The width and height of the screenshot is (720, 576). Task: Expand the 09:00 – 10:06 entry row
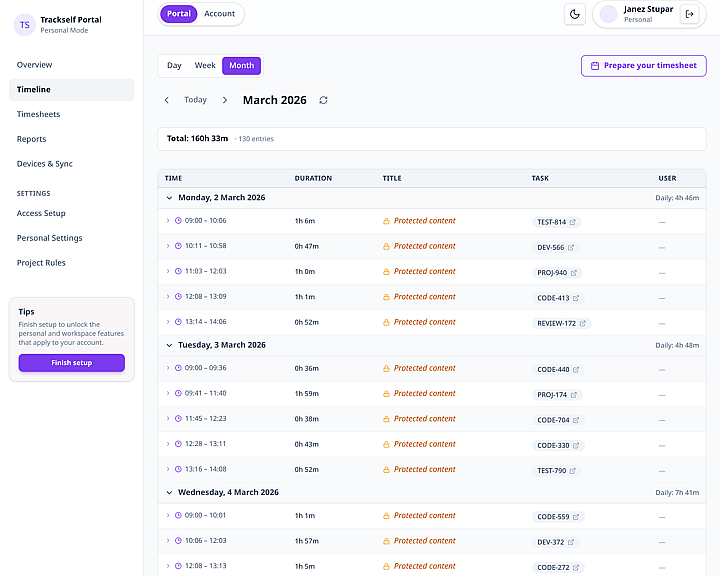click(168, 220)
